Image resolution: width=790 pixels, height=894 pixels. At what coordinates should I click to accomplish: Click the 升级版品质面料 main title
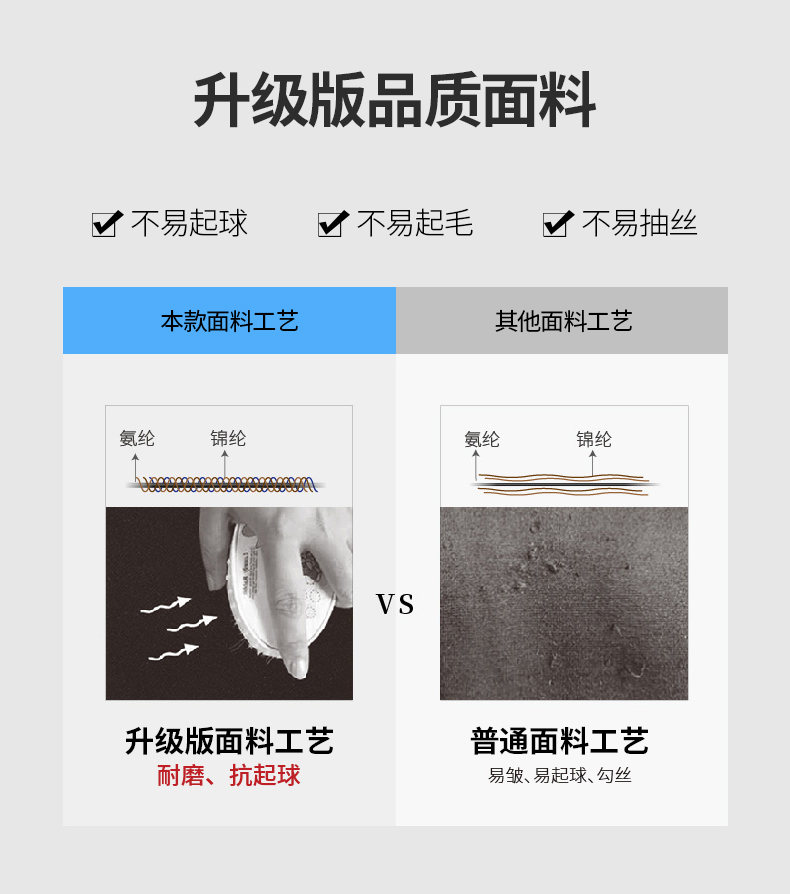(394, 100)
